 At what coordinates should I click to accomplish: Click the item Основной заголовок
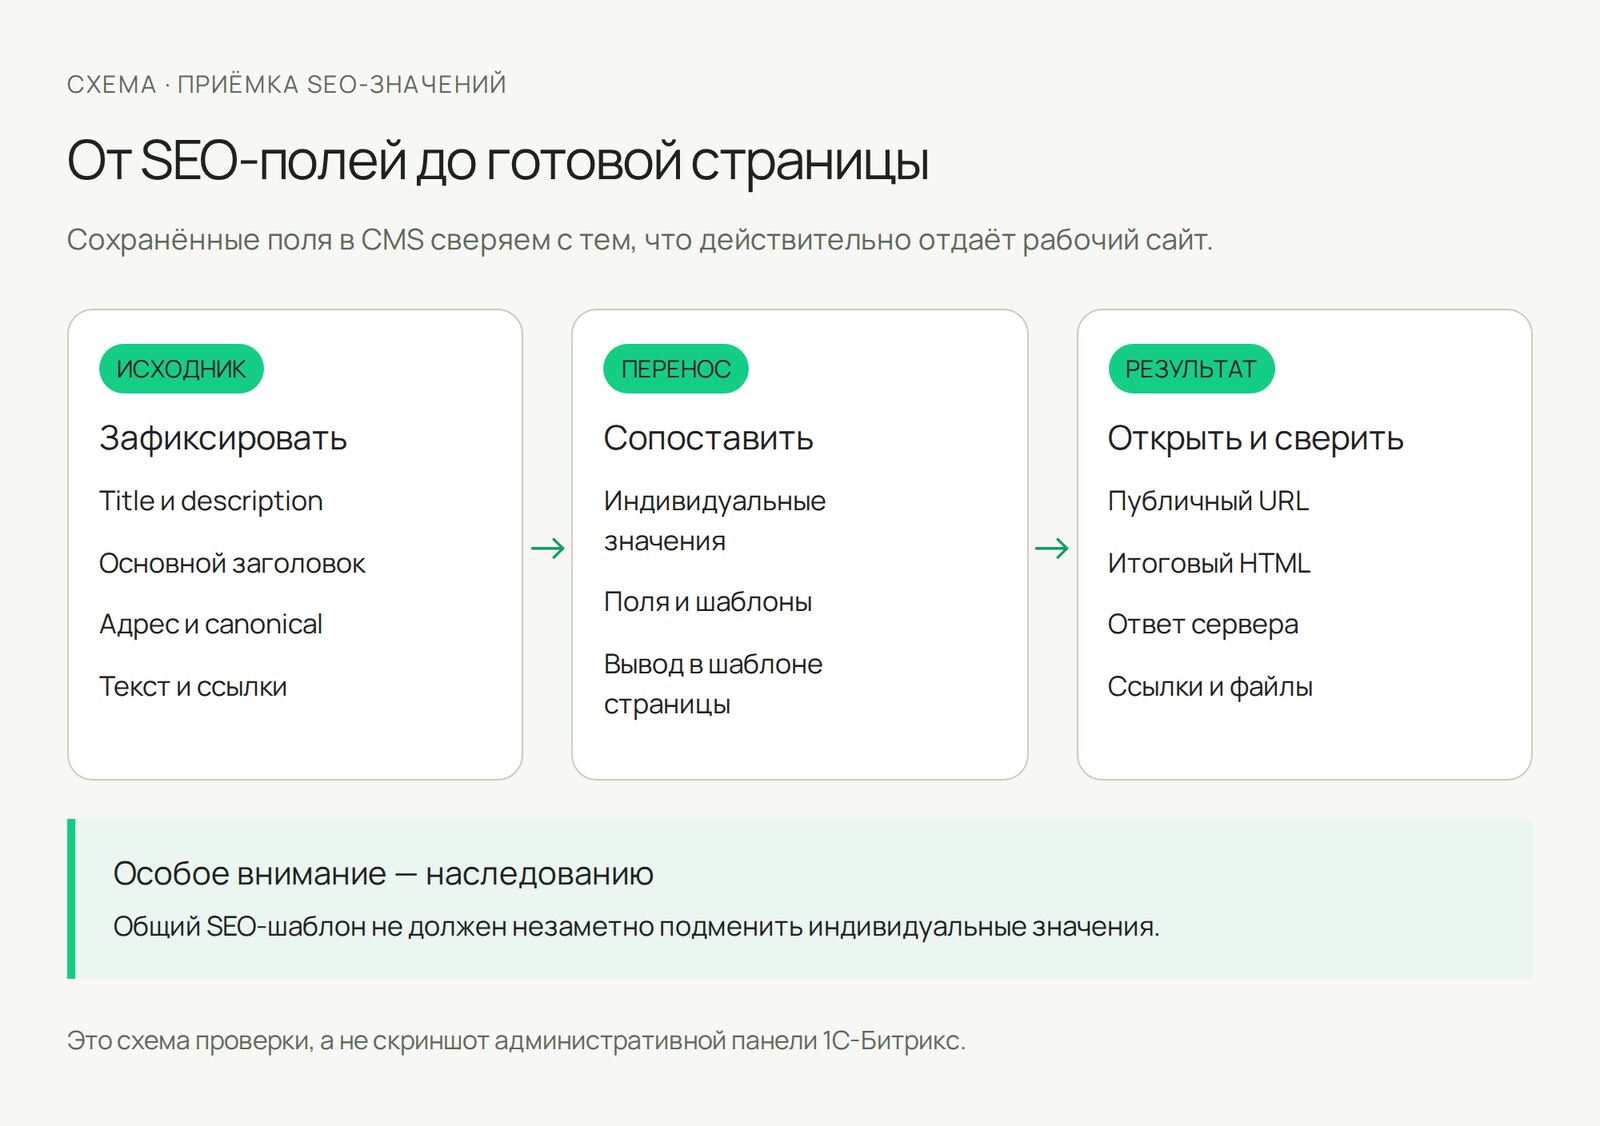[x=232, y=564]
